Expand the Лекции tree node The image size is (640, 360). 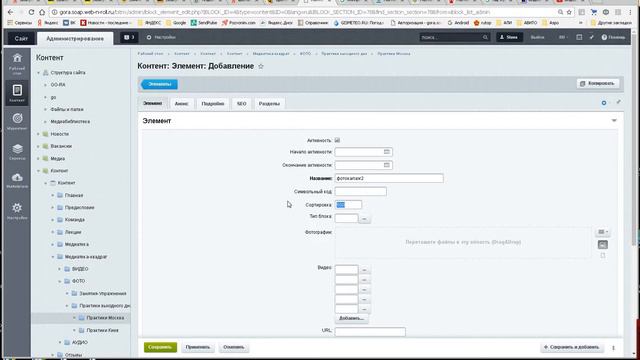[x=53, y=232]
